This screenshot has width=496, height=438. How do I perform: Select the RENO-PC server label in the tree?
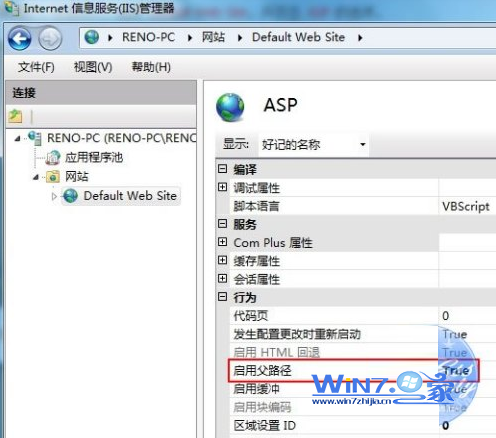122,138
